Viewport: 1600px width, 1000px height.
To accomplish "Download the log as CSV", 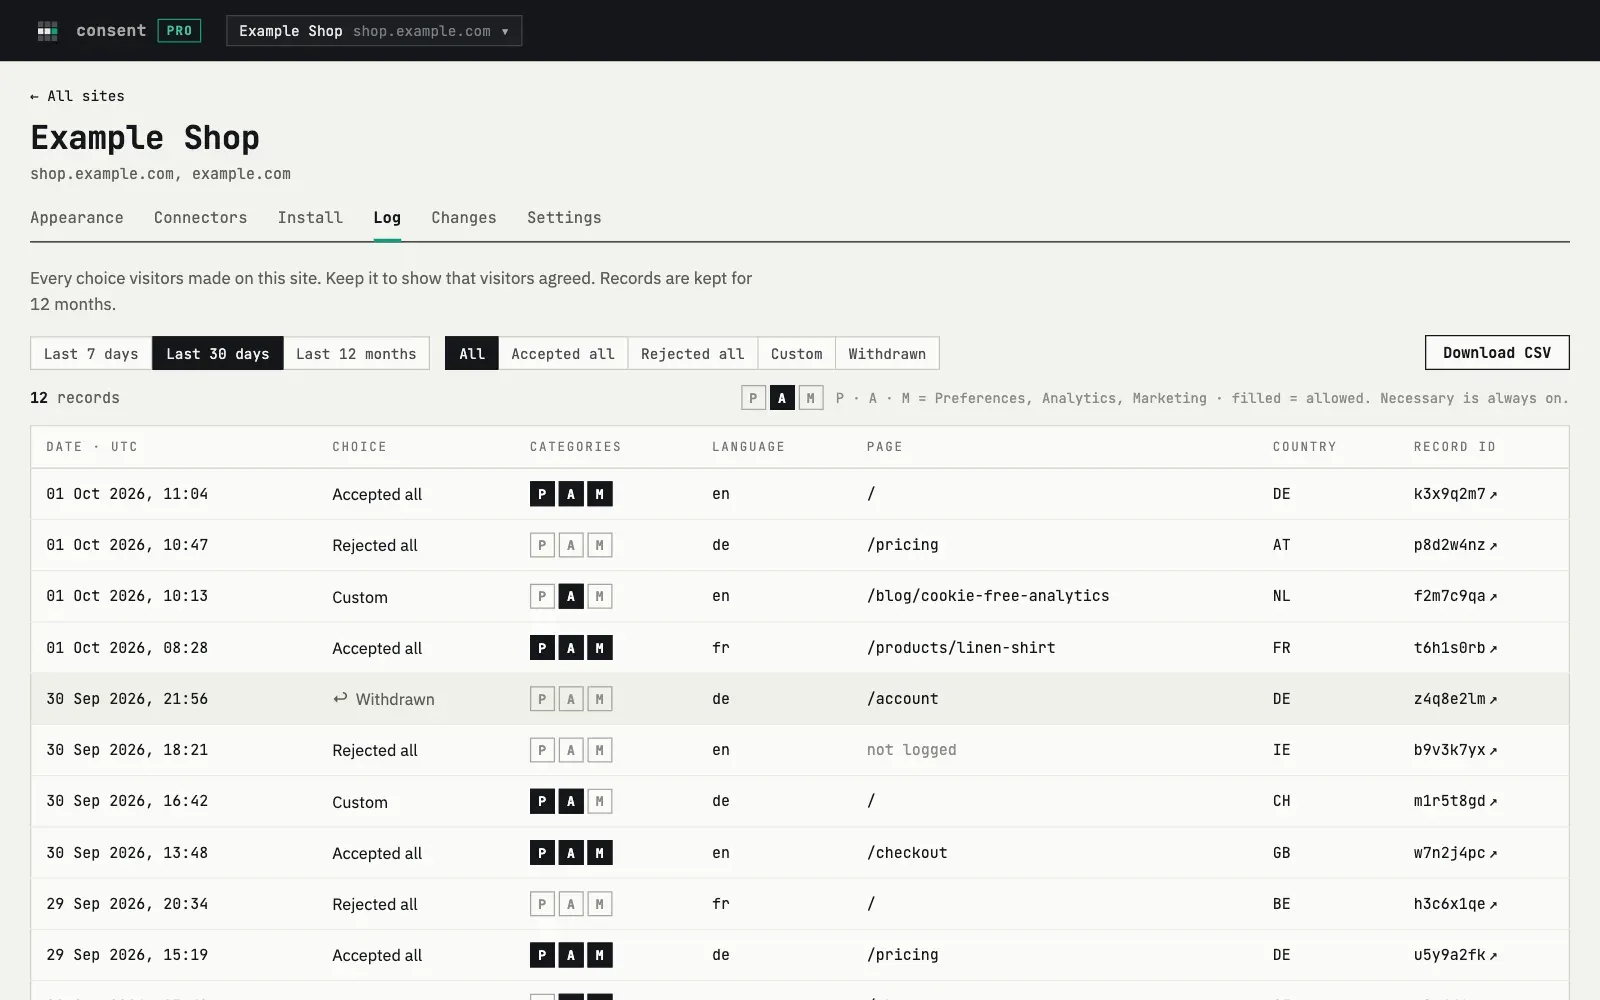I will tap(1497, 353).
